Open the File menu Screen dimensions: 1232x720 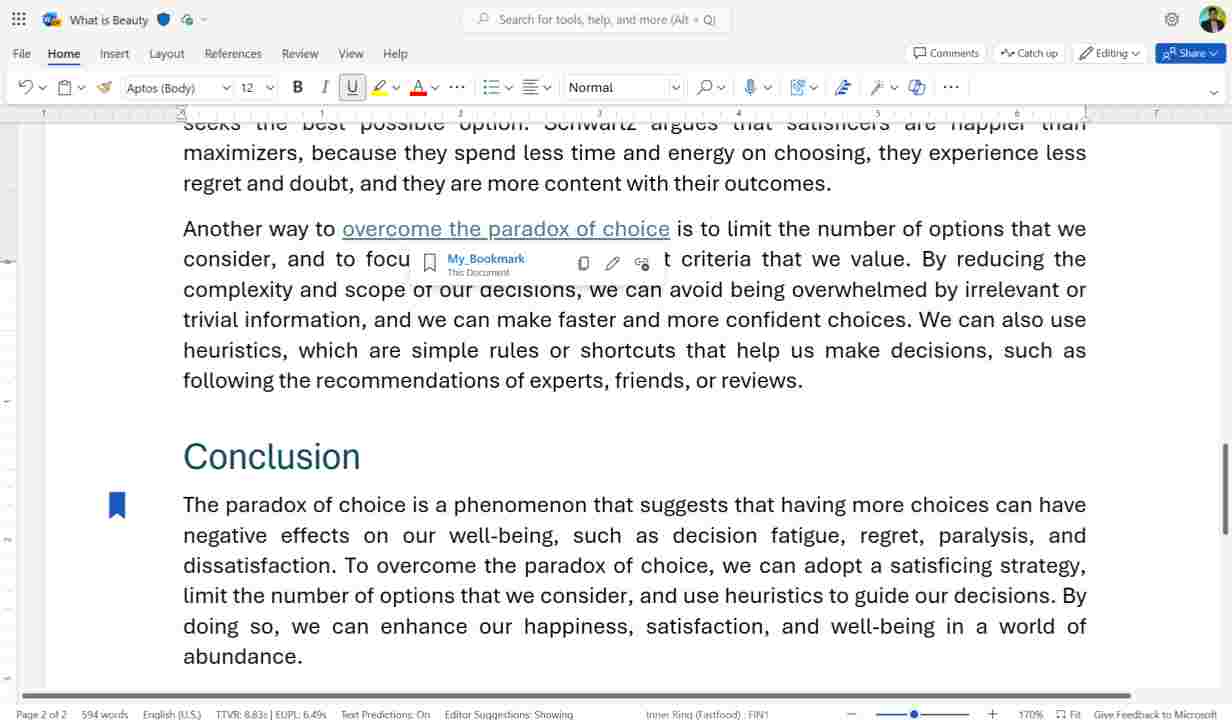[x=22, y=54]
